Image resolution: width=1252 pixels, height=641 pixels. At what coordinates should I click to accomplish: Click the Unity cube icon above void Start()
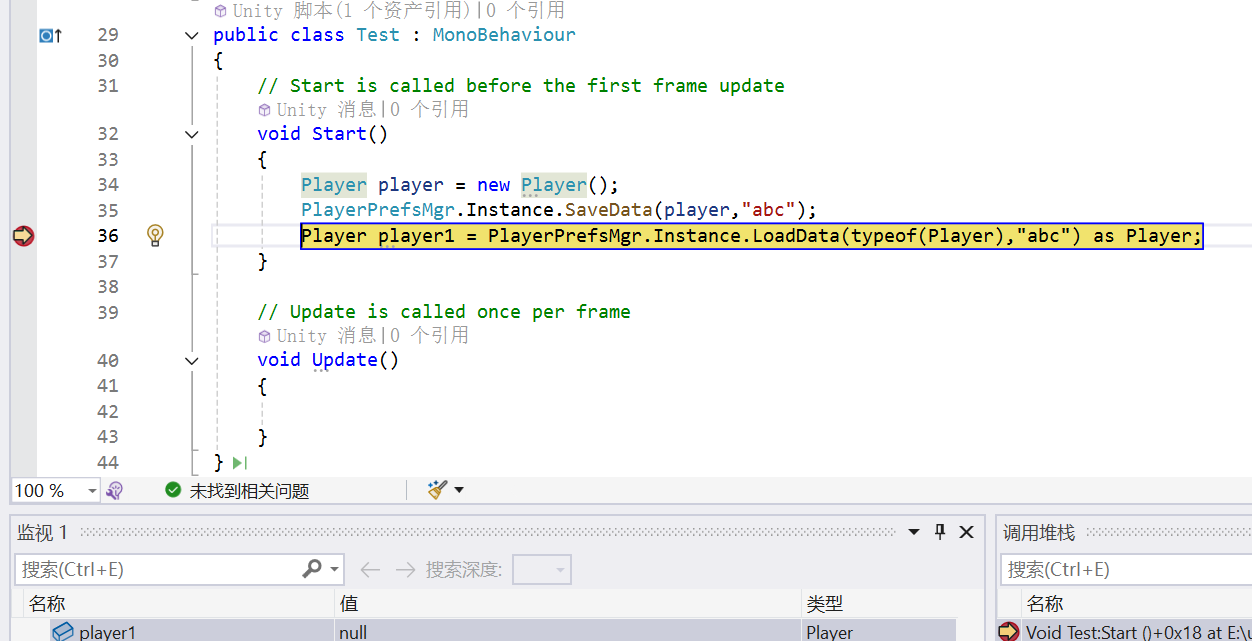(264, 110)
